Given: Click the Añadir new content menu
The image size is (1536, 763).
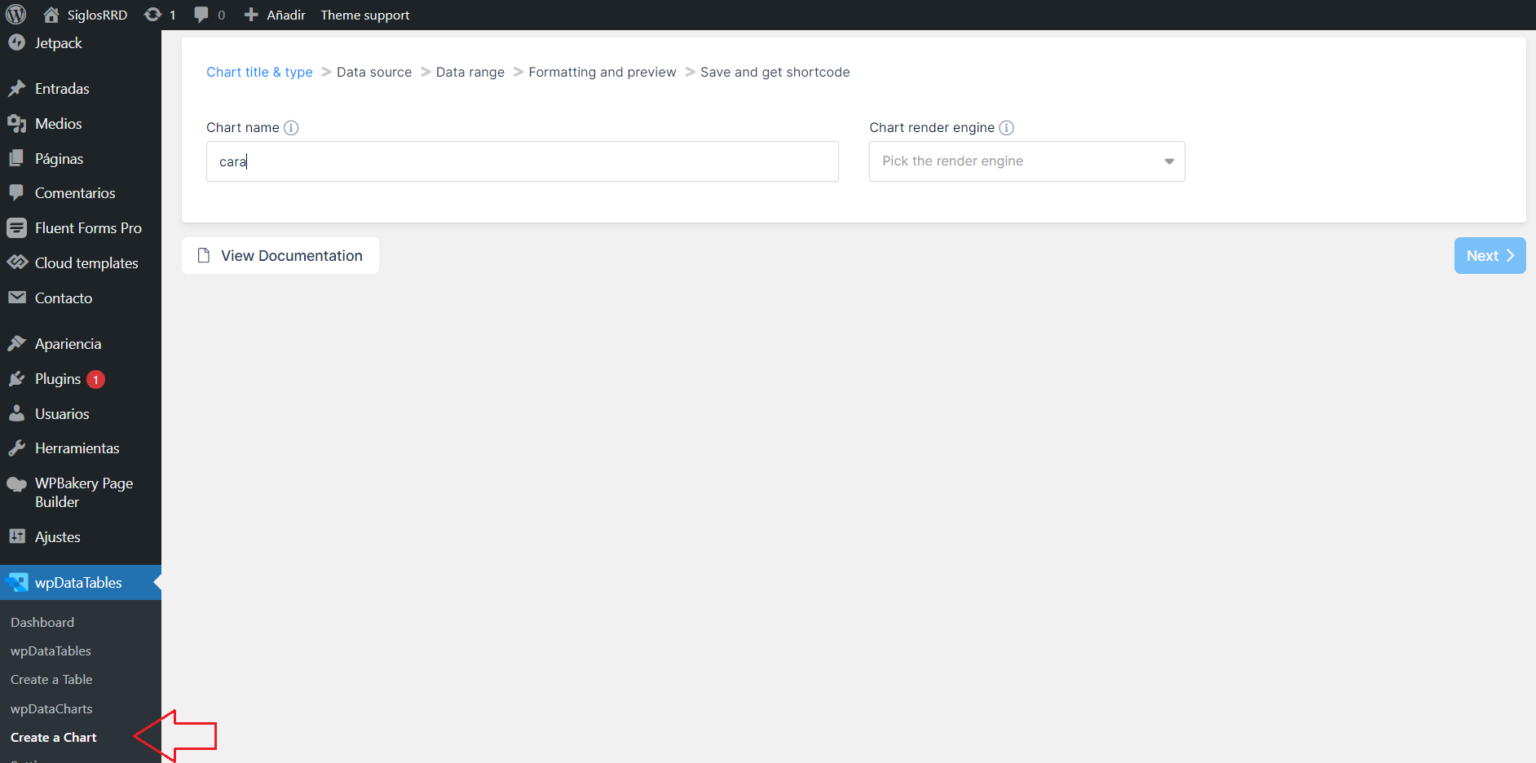Looking at the screenshot, I should click(275, 15).
